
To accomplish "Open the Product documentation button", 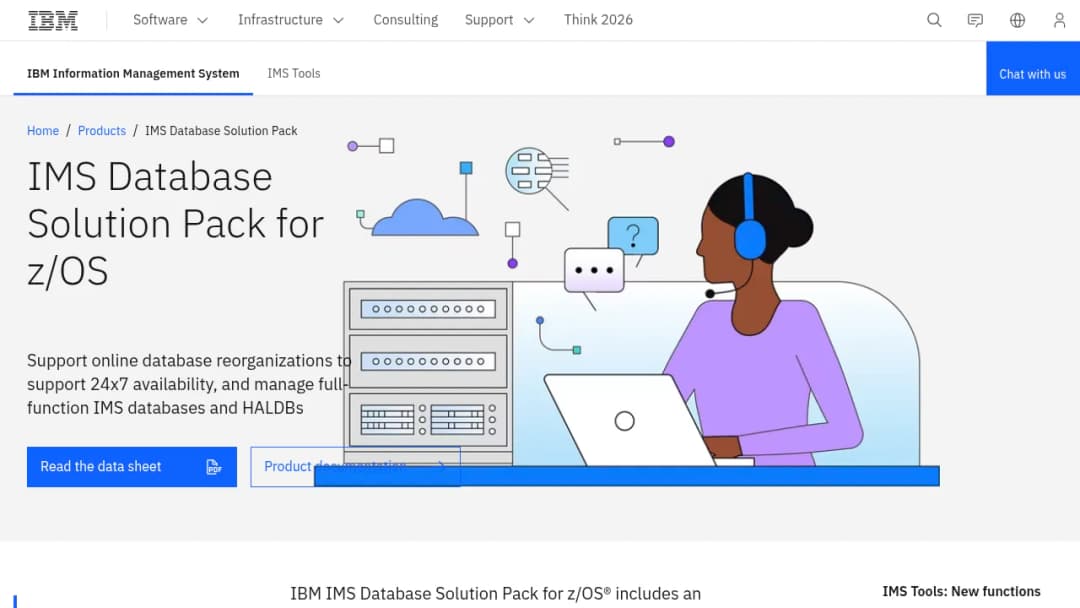I will tap(355, 467).
